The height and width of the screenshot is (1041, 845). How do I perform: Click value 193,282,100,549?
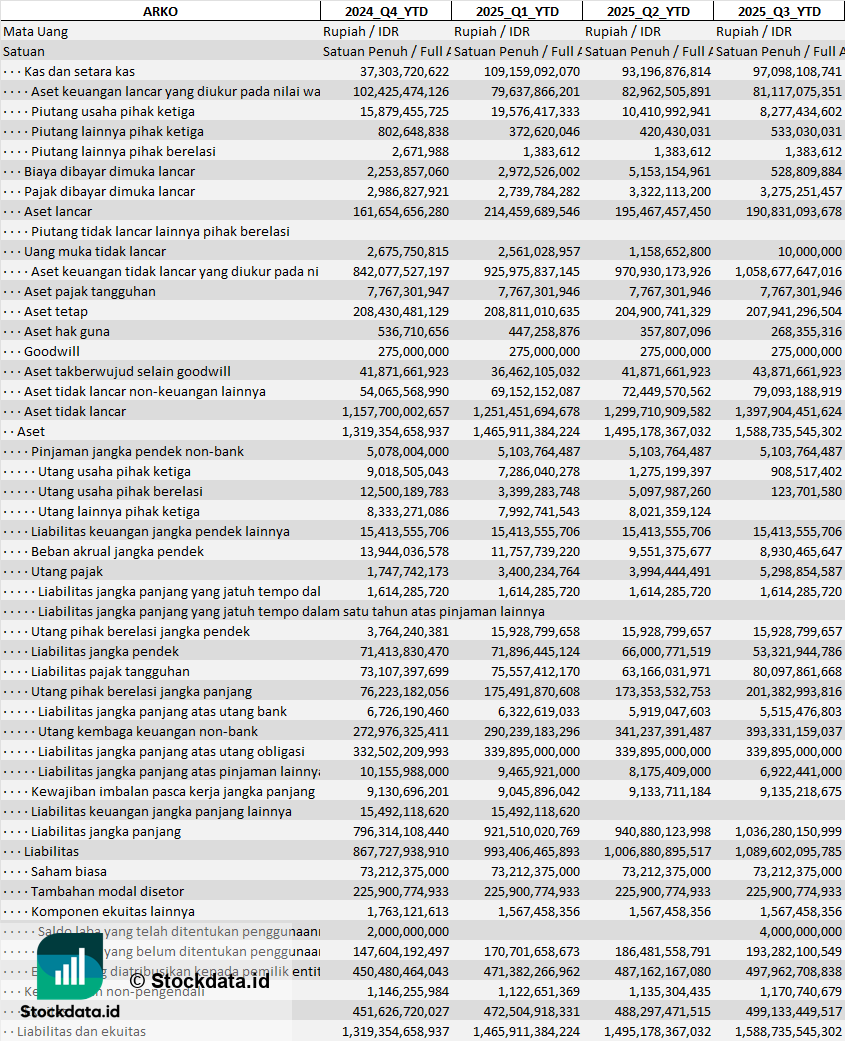793,951
